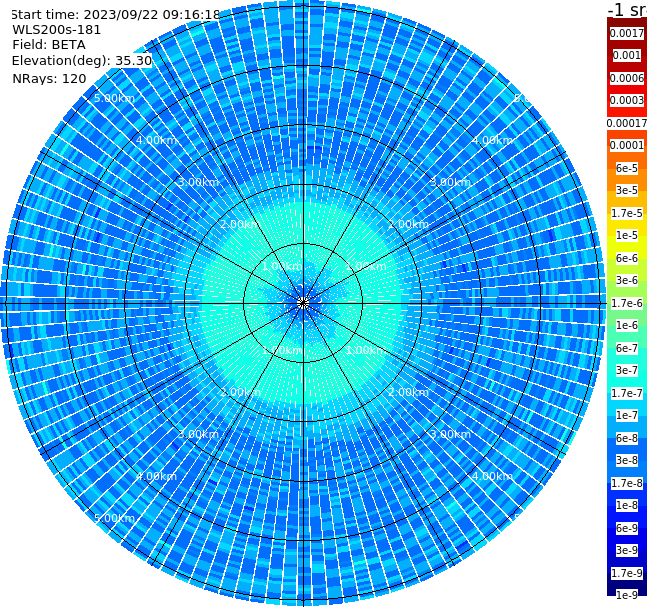The height and width of the screenshot is (607, 647).
Task: Select the upper-right 4.00km range label
Action: [492, 140]
